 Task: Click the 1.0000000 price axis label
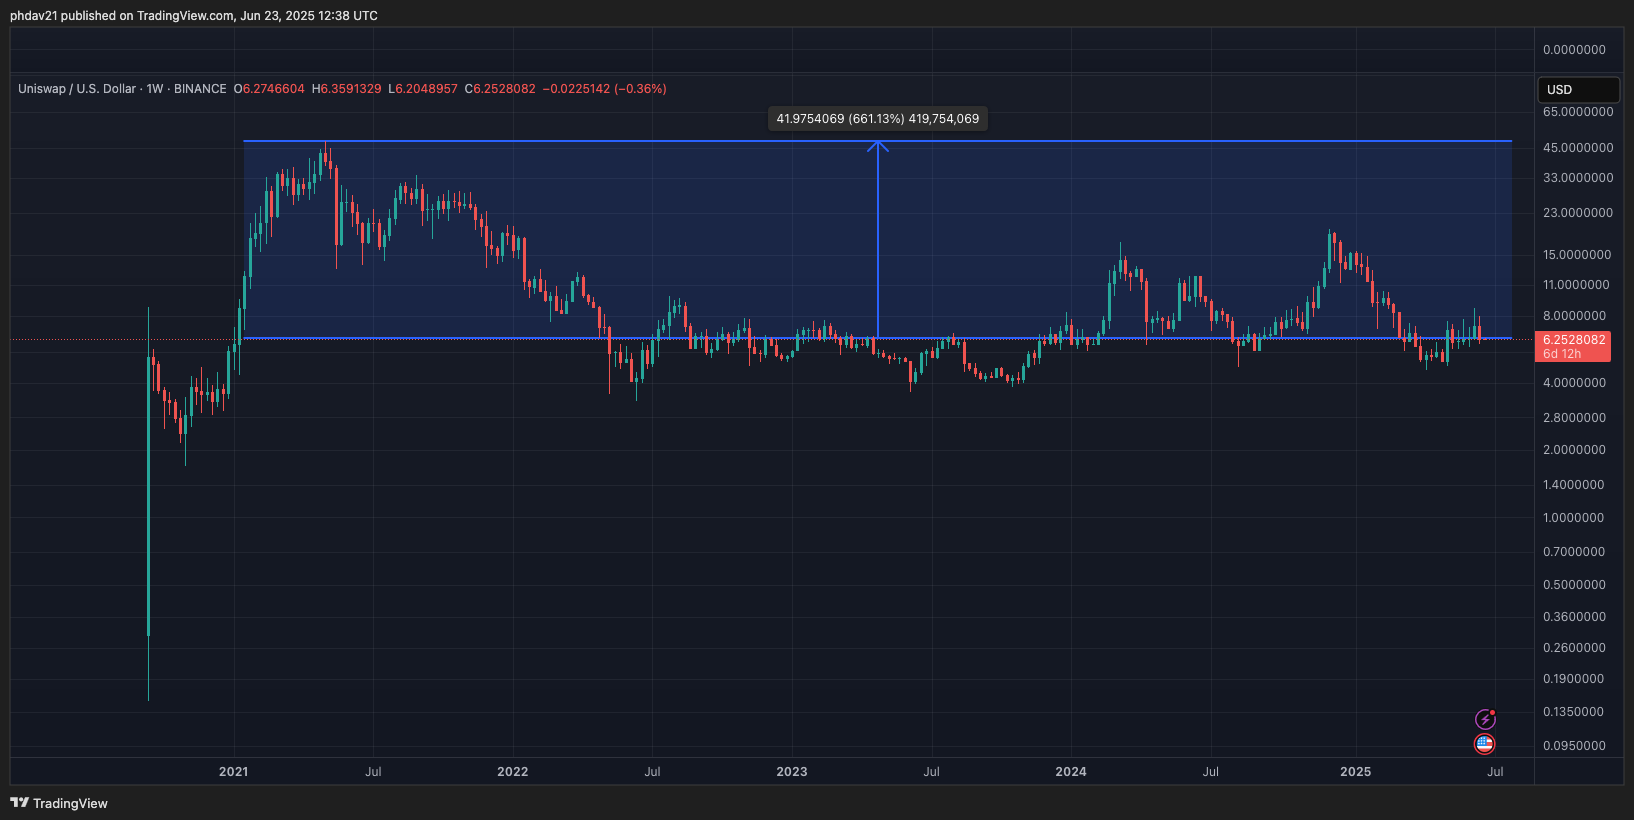pos(1575,518)
